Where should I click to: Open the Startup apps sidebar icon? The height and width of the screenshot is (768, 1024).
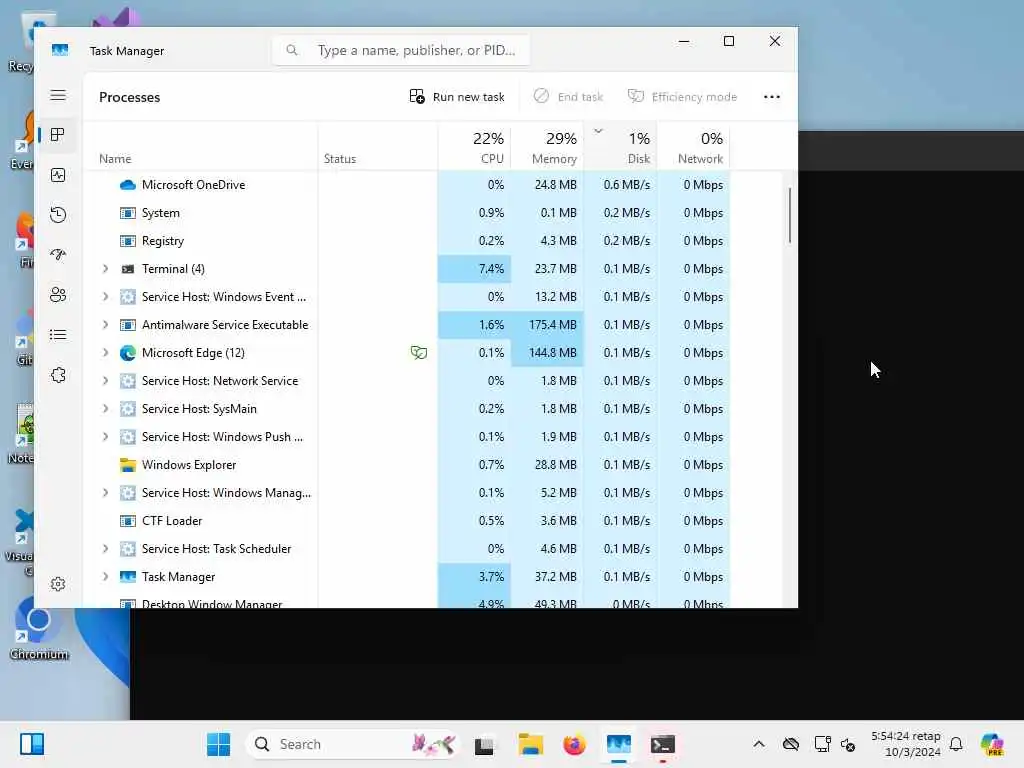pos(58,255)
